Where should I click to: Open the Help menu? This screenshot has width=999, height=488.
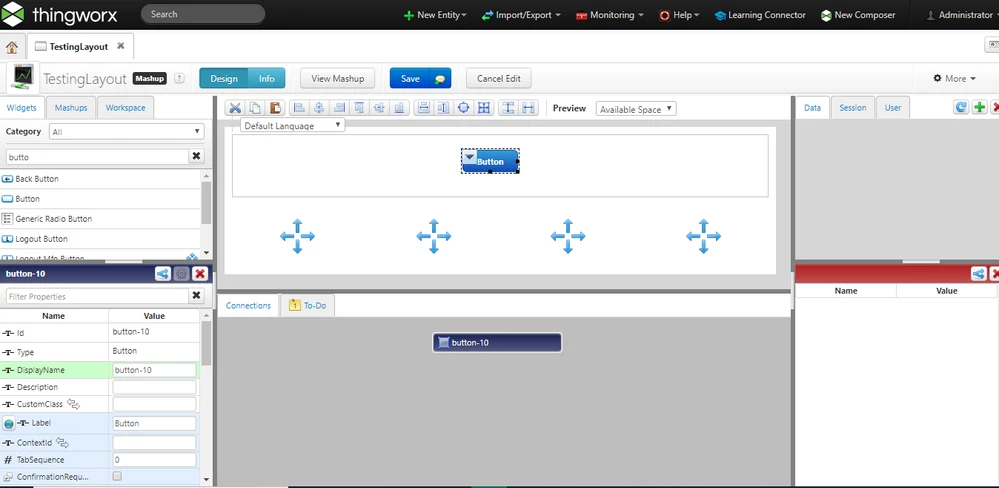click(x=679, y=15)
